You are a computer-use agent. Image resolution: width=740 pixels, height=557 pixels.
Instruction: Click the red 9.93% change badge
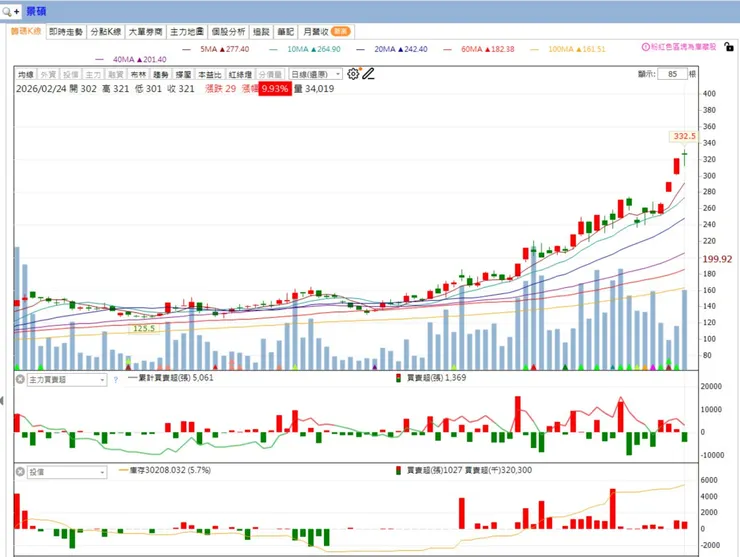click(x=275, y=89)
